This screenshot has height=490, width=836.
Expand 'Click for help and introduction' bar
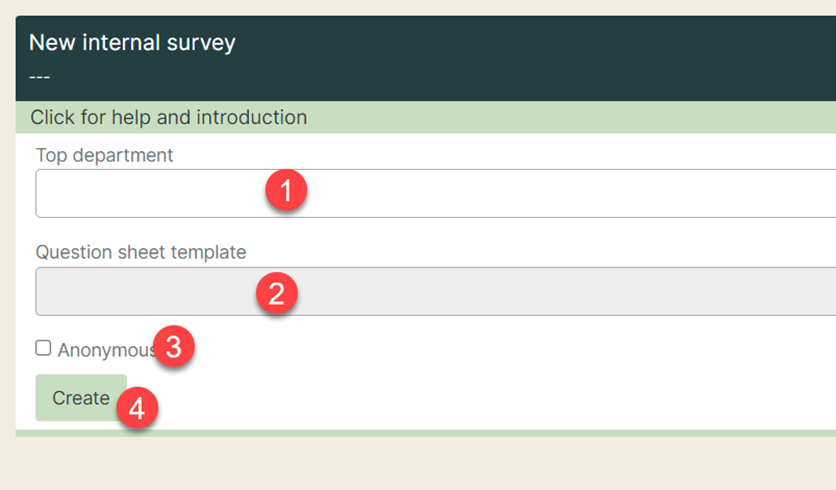(x=425, y=117)
